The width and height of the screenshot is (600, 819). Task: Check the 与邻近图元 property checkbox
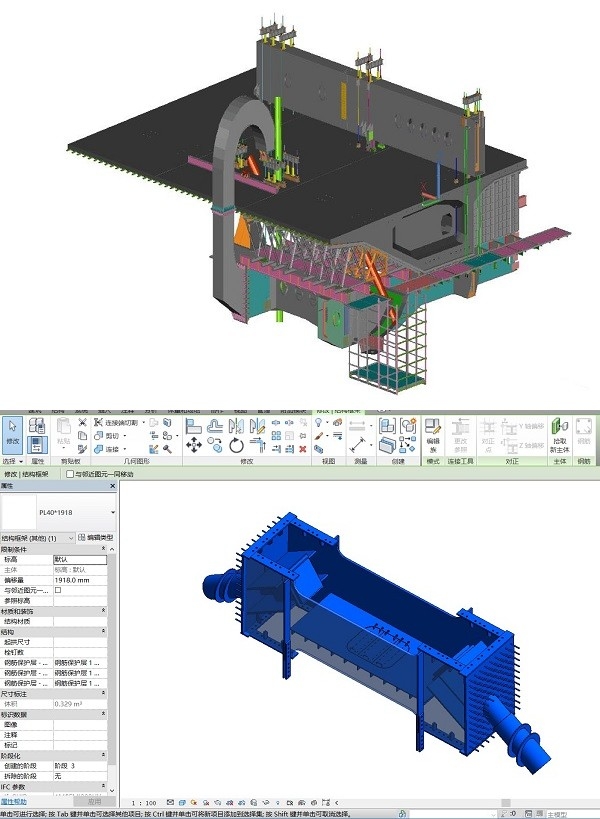pos(58,590)
